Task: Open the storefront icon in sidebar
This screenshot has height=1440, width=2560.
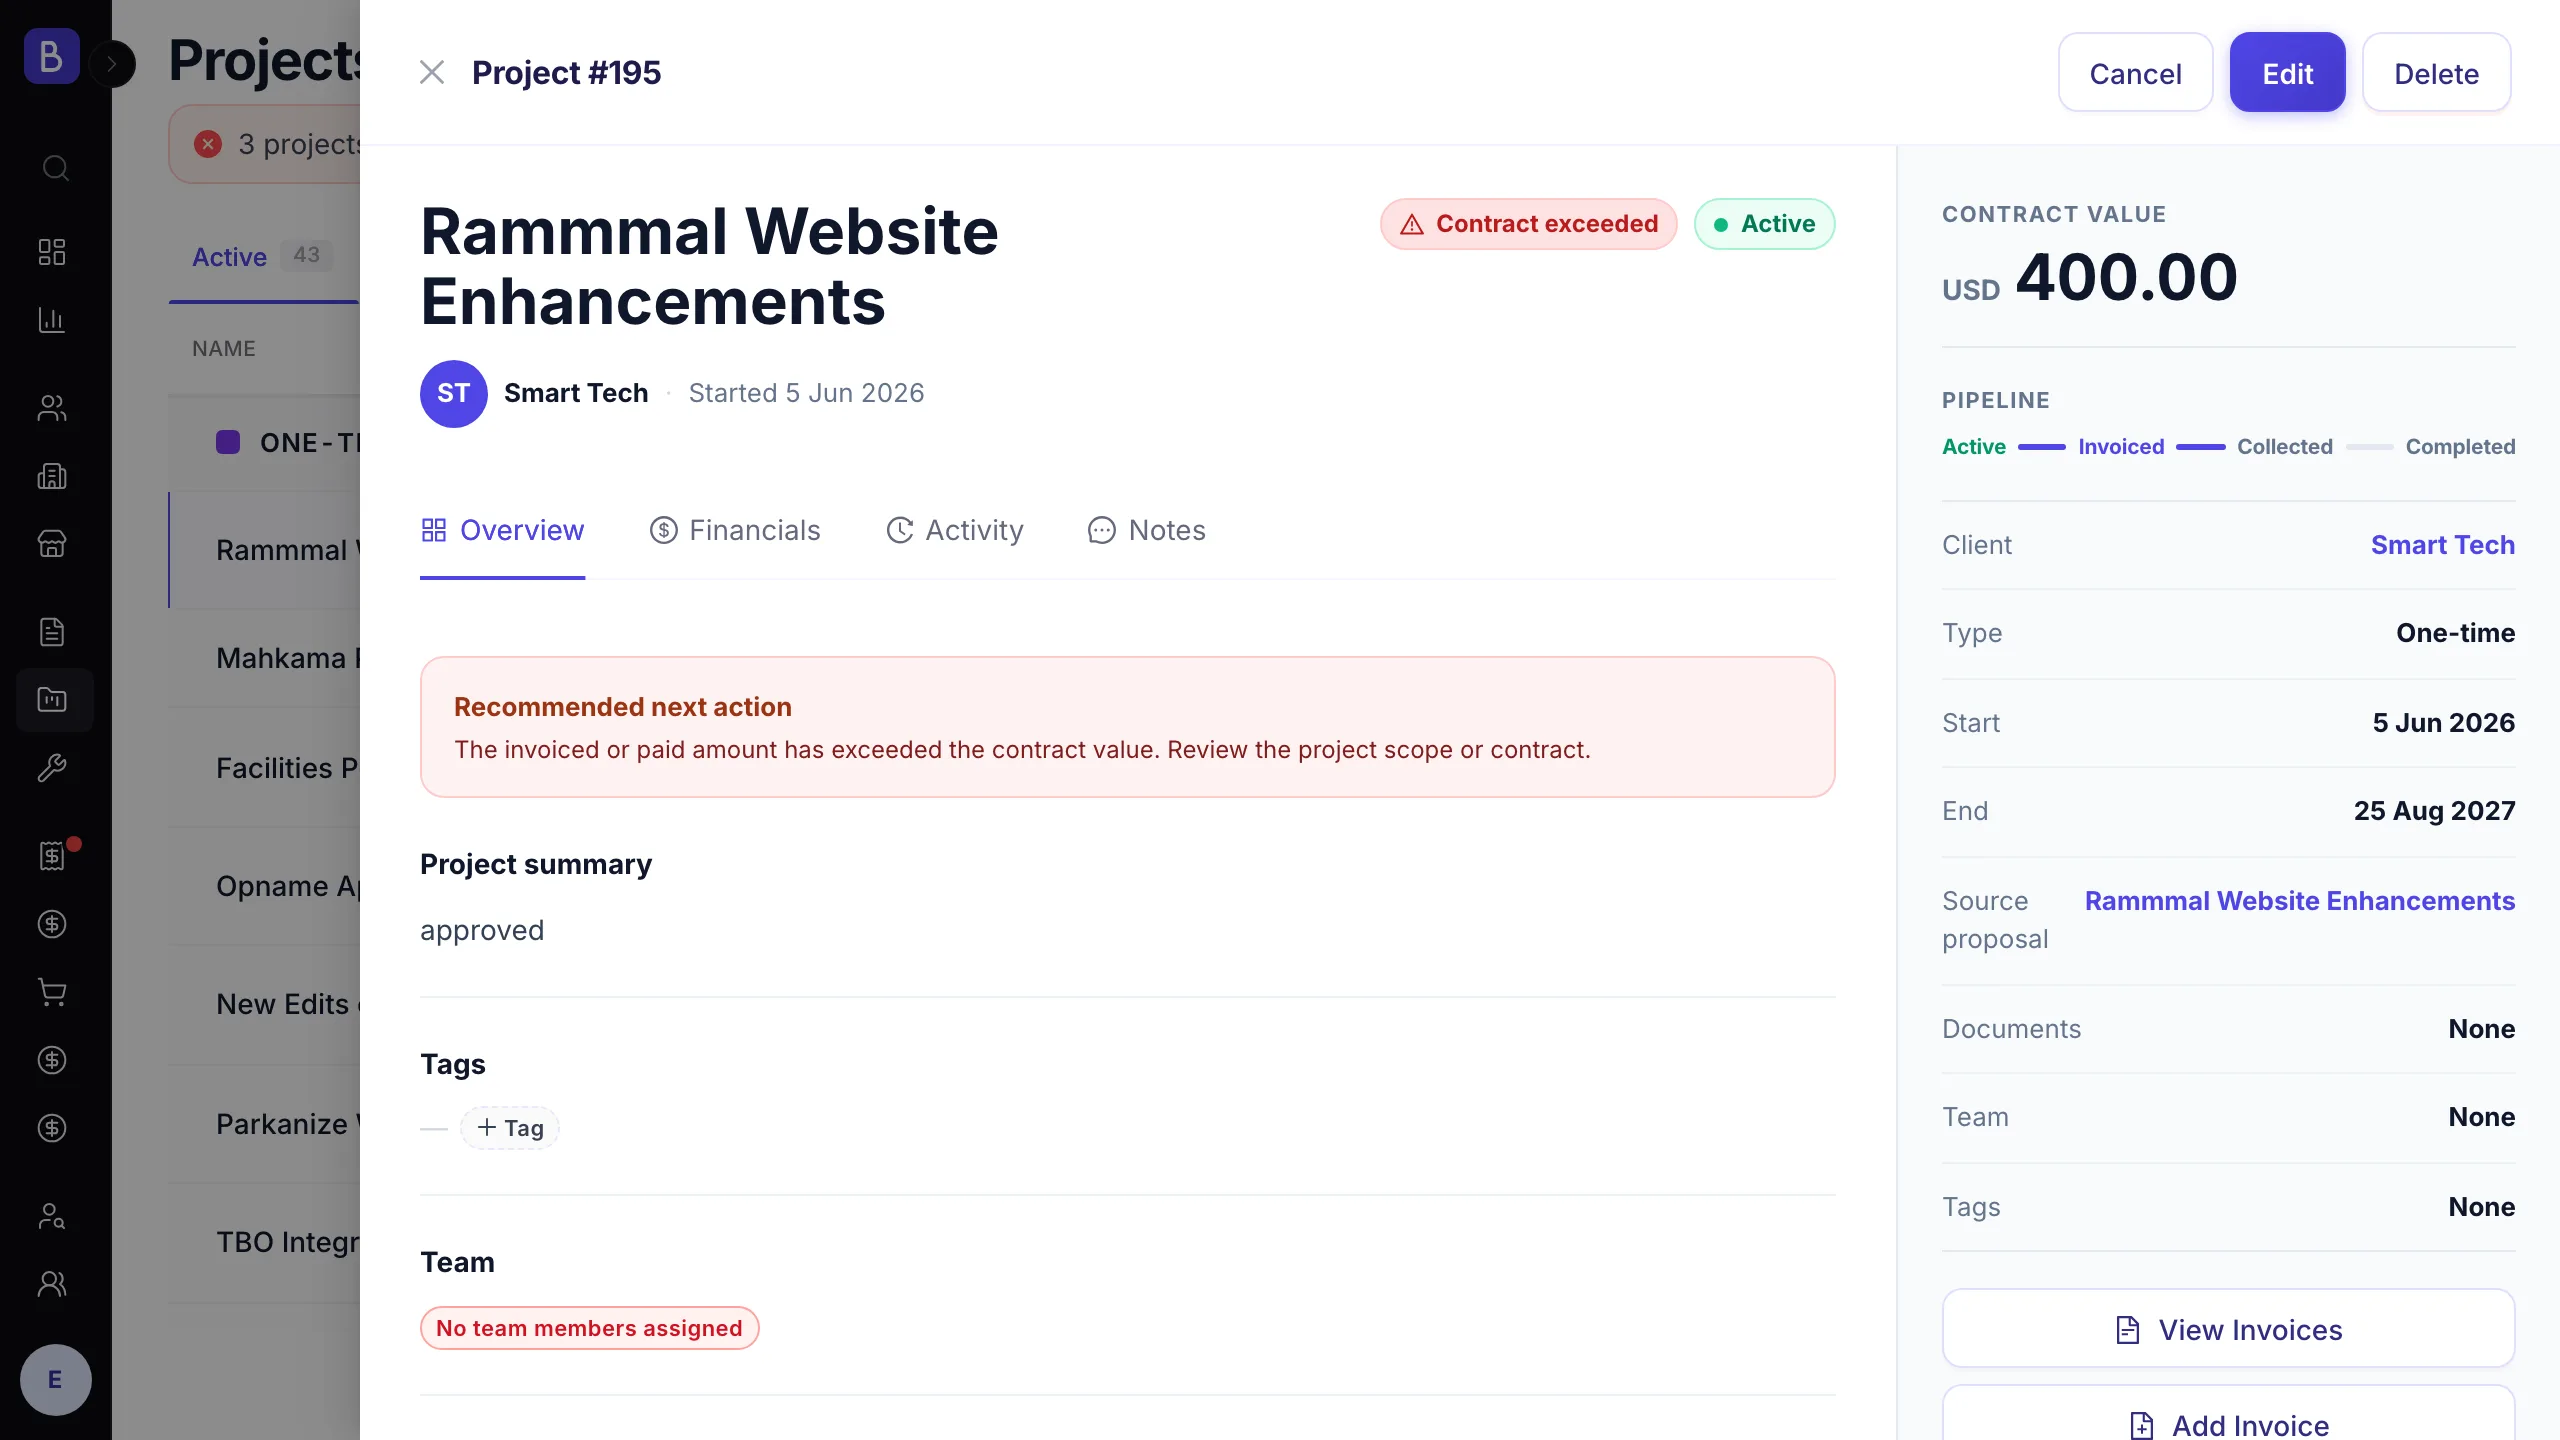Action: tap(52, 544)
